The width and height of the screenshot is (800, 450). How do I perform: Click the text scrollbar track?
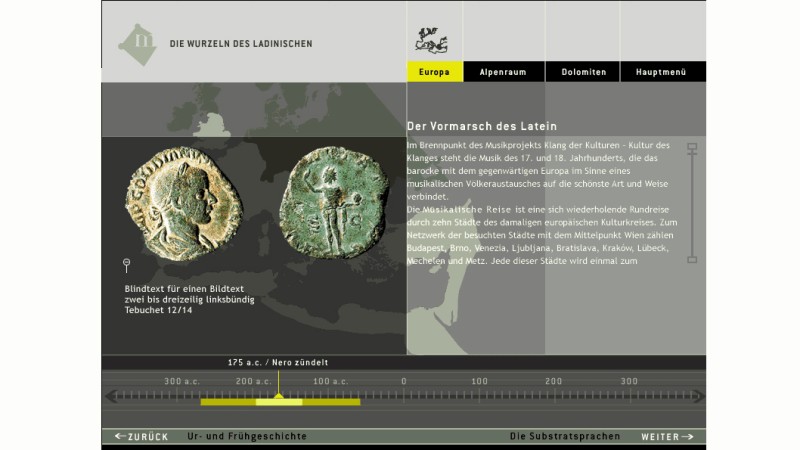click(691, 203)
